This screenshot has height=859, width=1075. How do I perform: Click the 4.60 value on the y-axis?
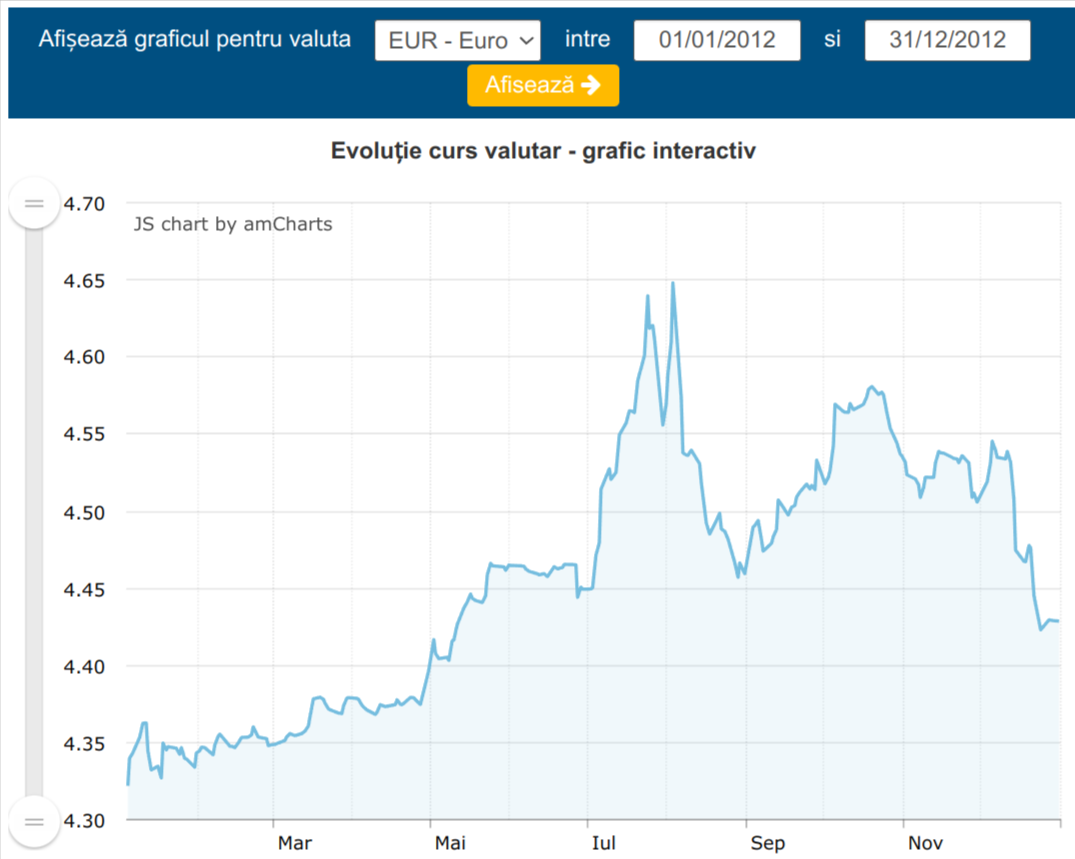tap(84, 358)
